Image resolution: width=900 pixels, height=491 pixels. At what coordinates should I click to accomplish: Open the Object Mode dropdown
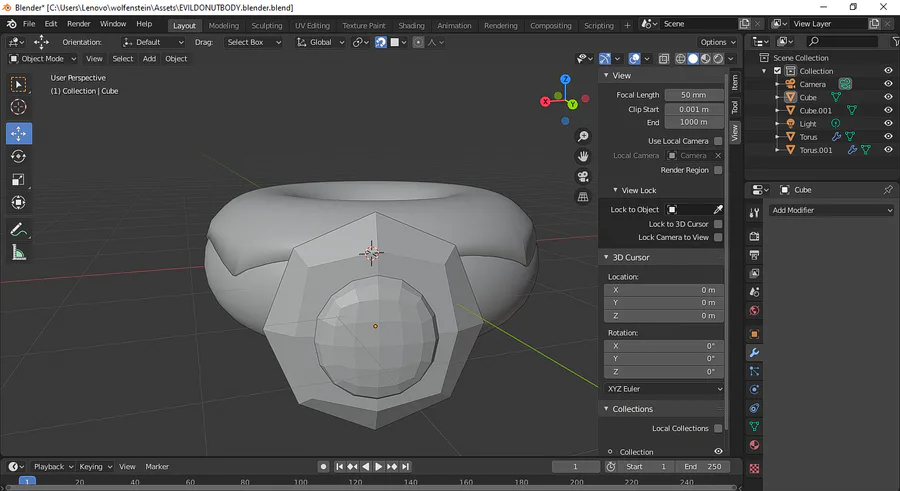(42, 59)
